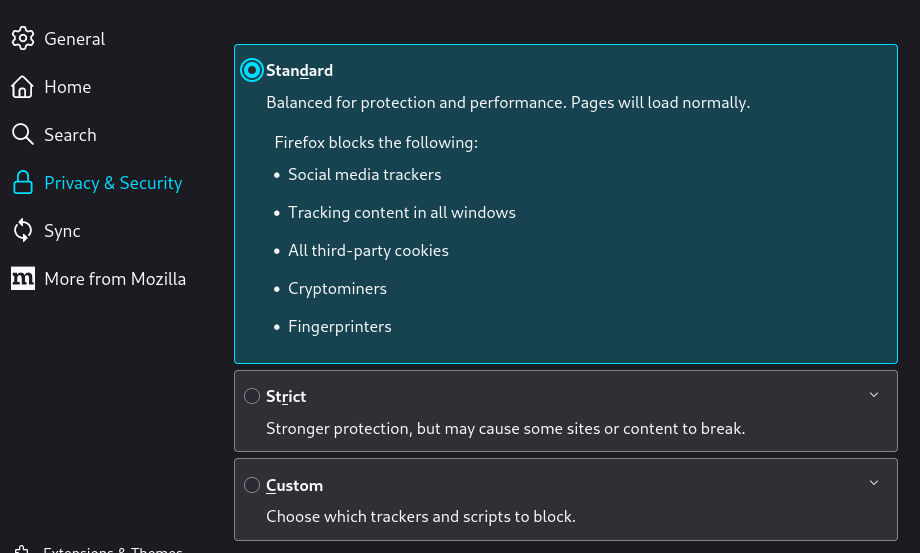Image resolution: width=920 pixels, height=553 pixels.
Task: Open the Home settings category
Action: [67, 87]
